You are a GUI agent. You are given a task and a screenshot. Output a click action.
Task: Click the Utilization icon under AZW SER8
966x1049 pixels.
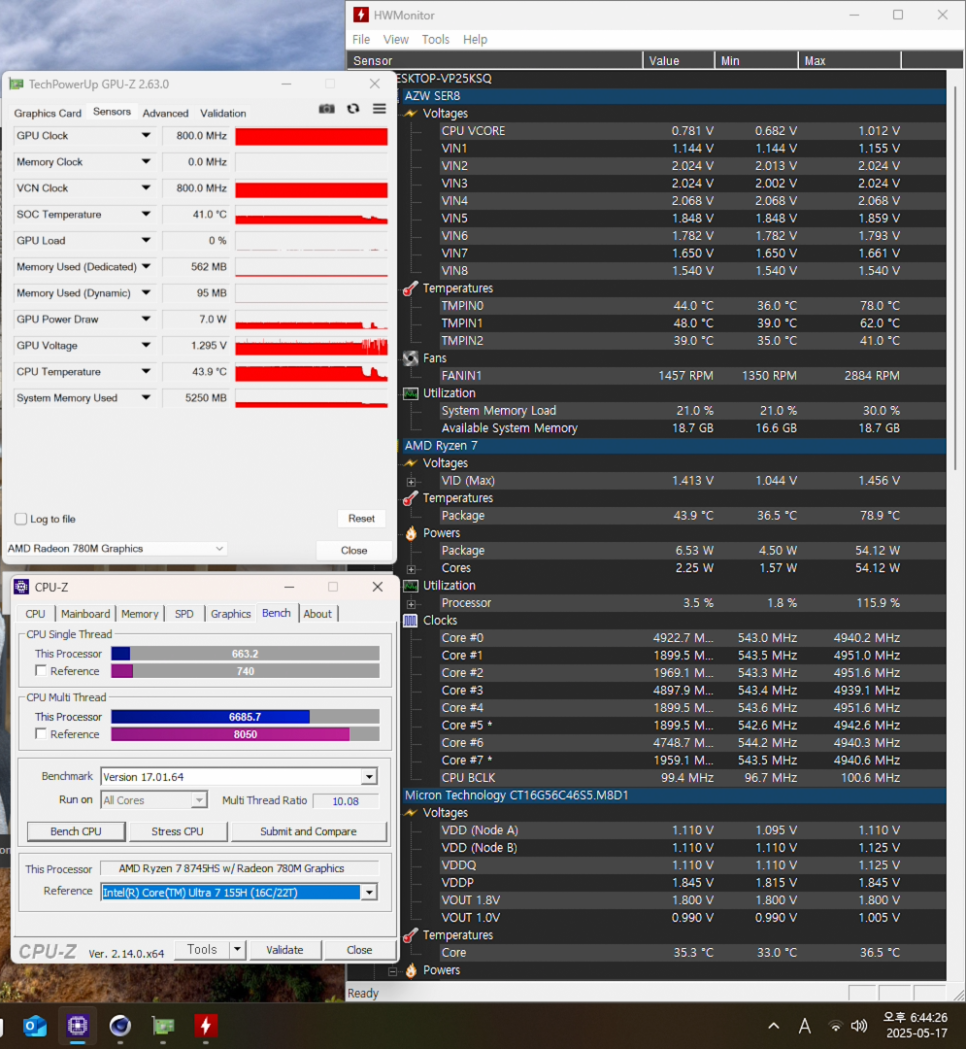click(x=411, y=393)
